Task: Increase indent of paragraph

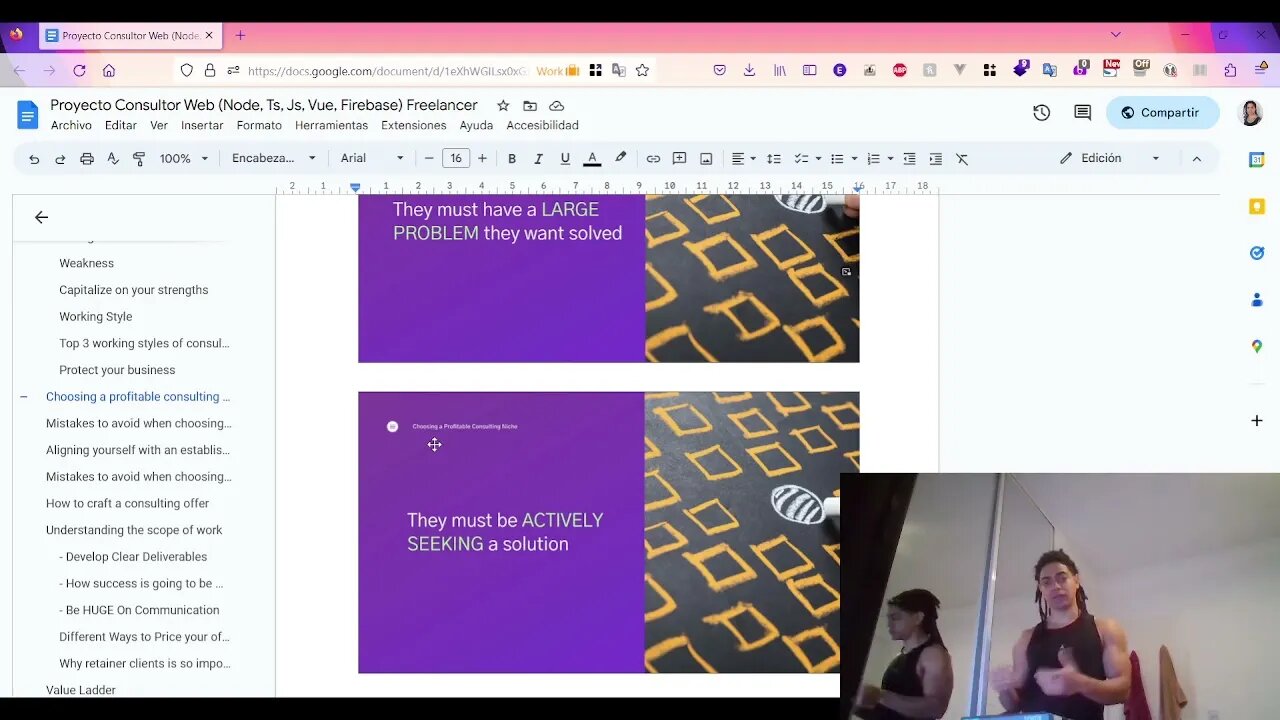Action: (935, 159)
